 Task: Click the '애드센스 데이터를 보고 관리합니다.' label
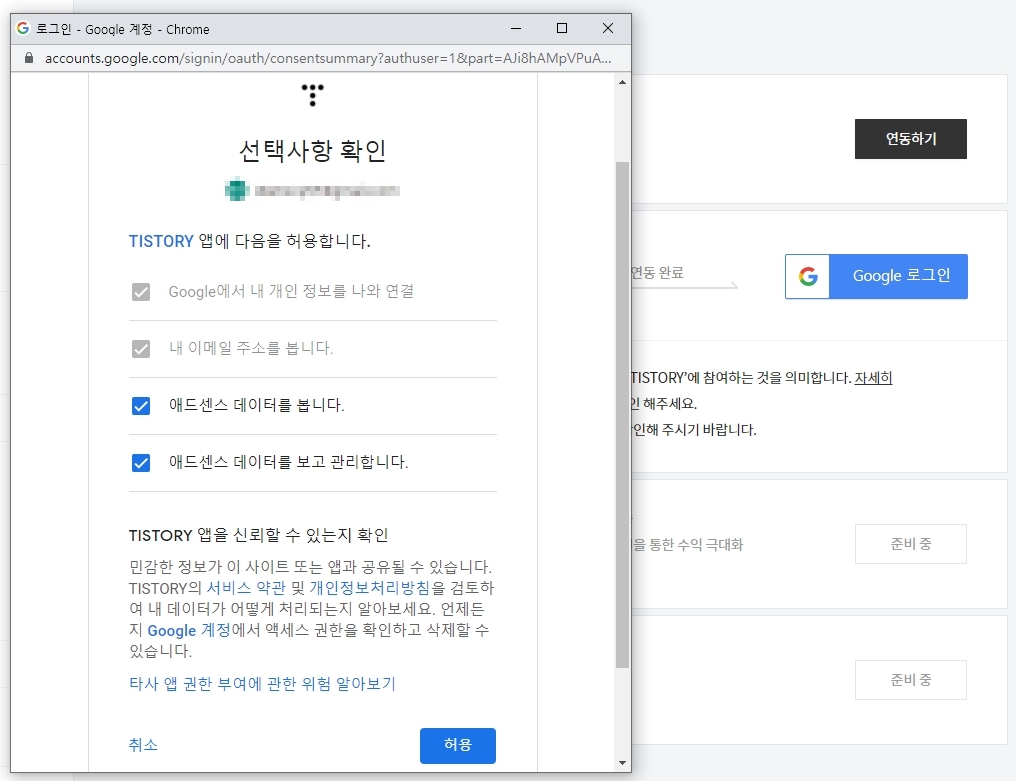(288, 462)
